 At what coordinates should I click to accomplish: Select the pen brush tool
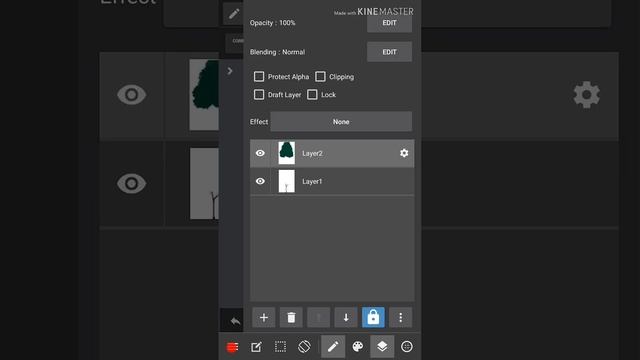click(x=333, y=347)
